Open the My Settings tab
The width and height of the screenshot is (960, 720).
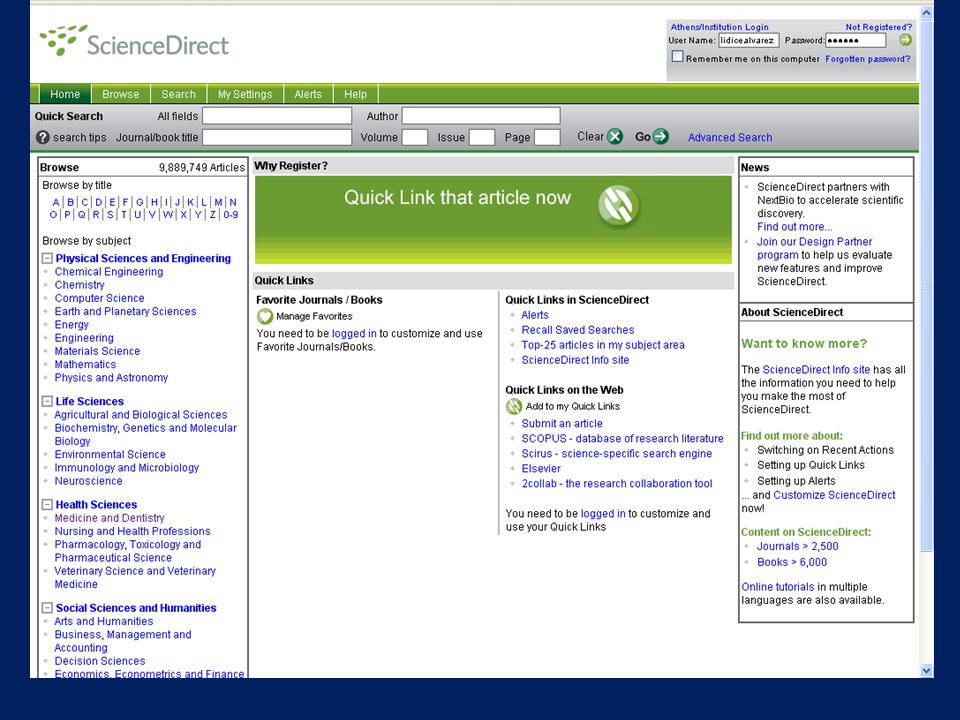[x=245, y=94]
